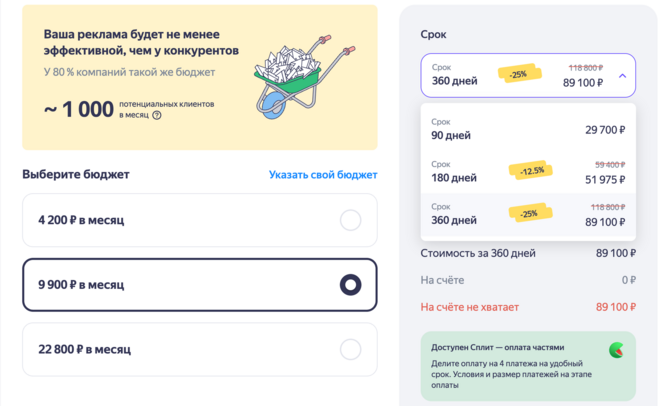
Task: Click the green Split logo icon
Action: [617, 350]
